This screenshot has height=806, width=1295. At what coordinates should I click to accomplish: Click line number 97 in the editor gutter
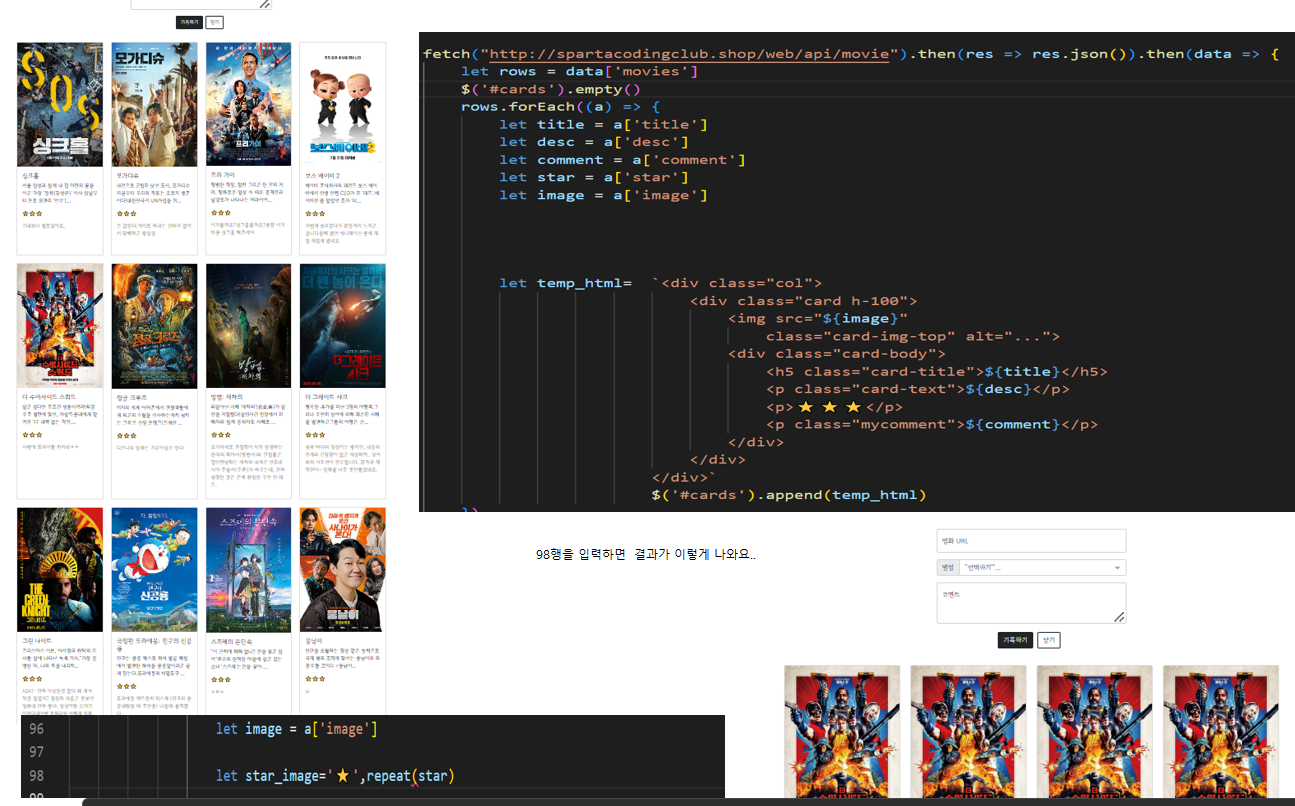coord(36,752)
